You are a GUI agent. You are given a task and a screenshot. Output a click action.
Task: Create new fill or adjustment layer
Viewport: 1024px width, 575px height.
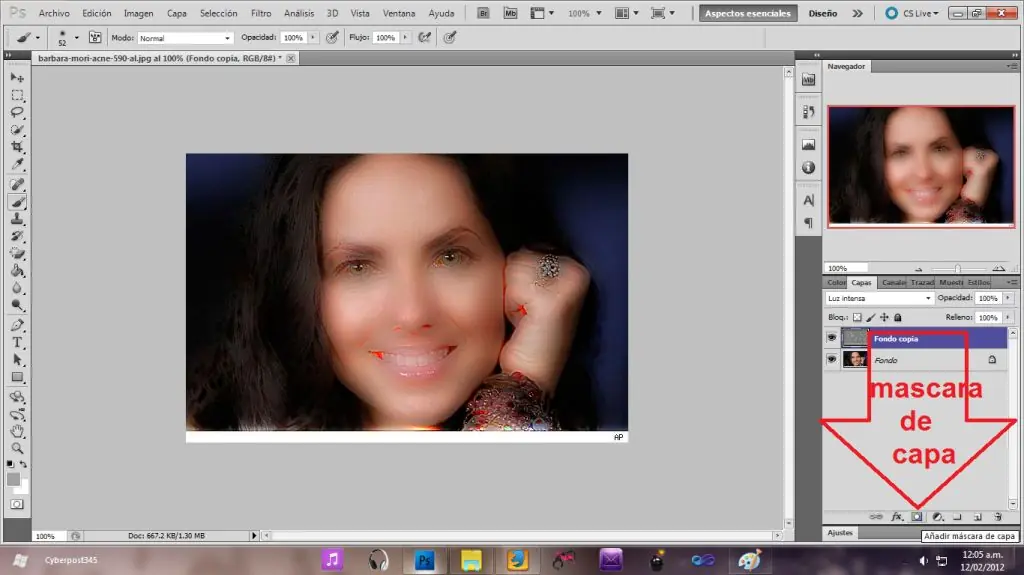coord(937,517)
